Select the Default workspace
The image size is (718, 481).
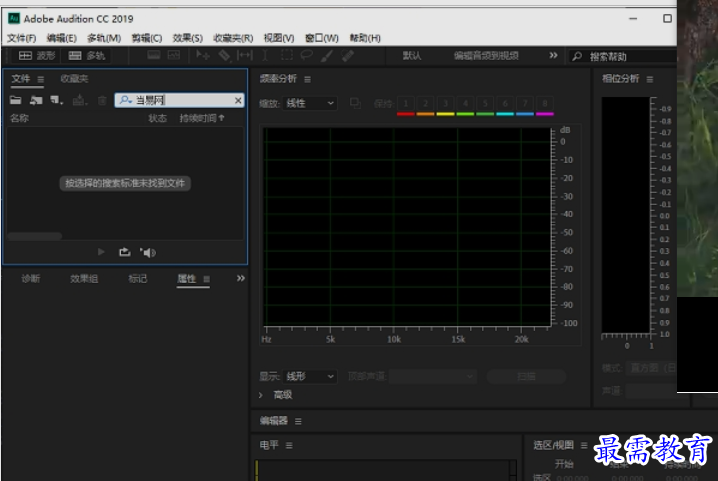coord(412,56)
